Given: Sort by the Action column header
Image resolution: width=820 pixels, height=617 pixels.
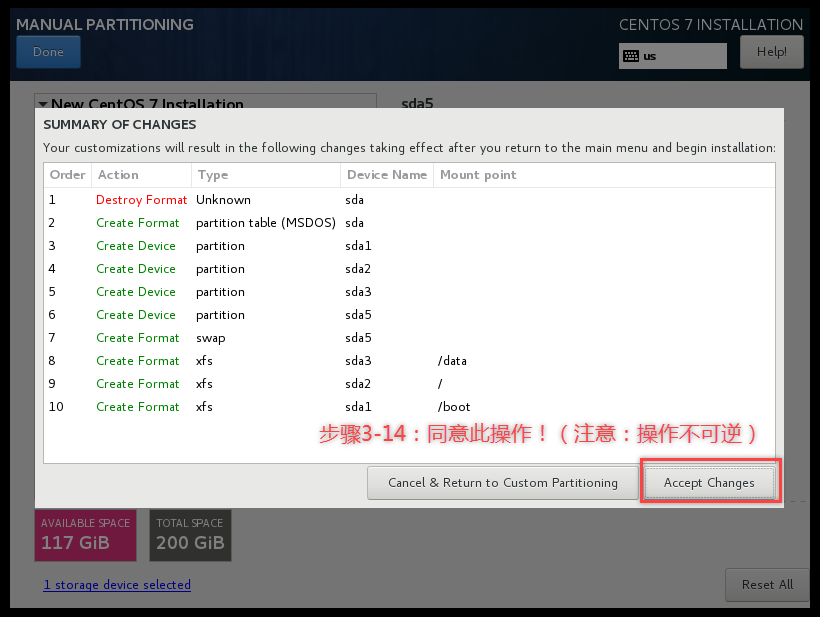Looking at the screenshot, I should click(x=141, y=175).
